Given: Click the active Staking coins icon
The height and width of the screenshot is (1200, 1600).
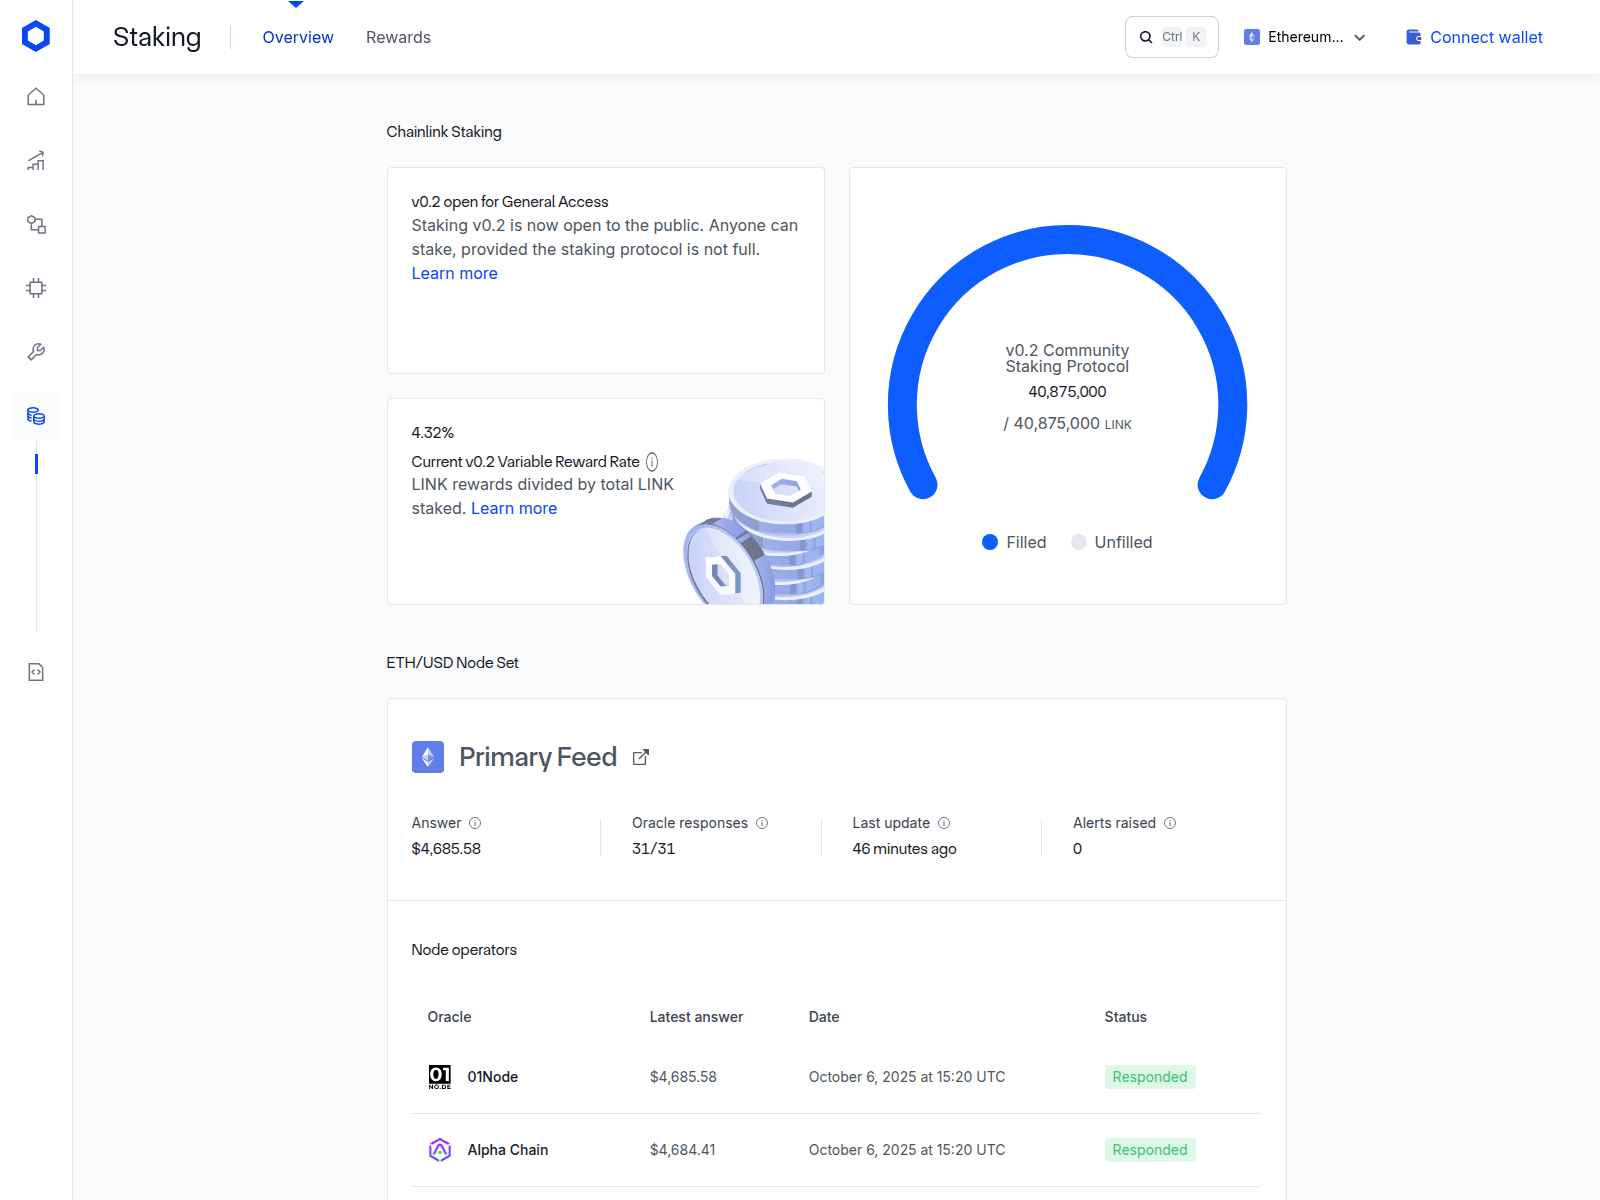Looking at the screenshot, I should (x=35, y=416).
